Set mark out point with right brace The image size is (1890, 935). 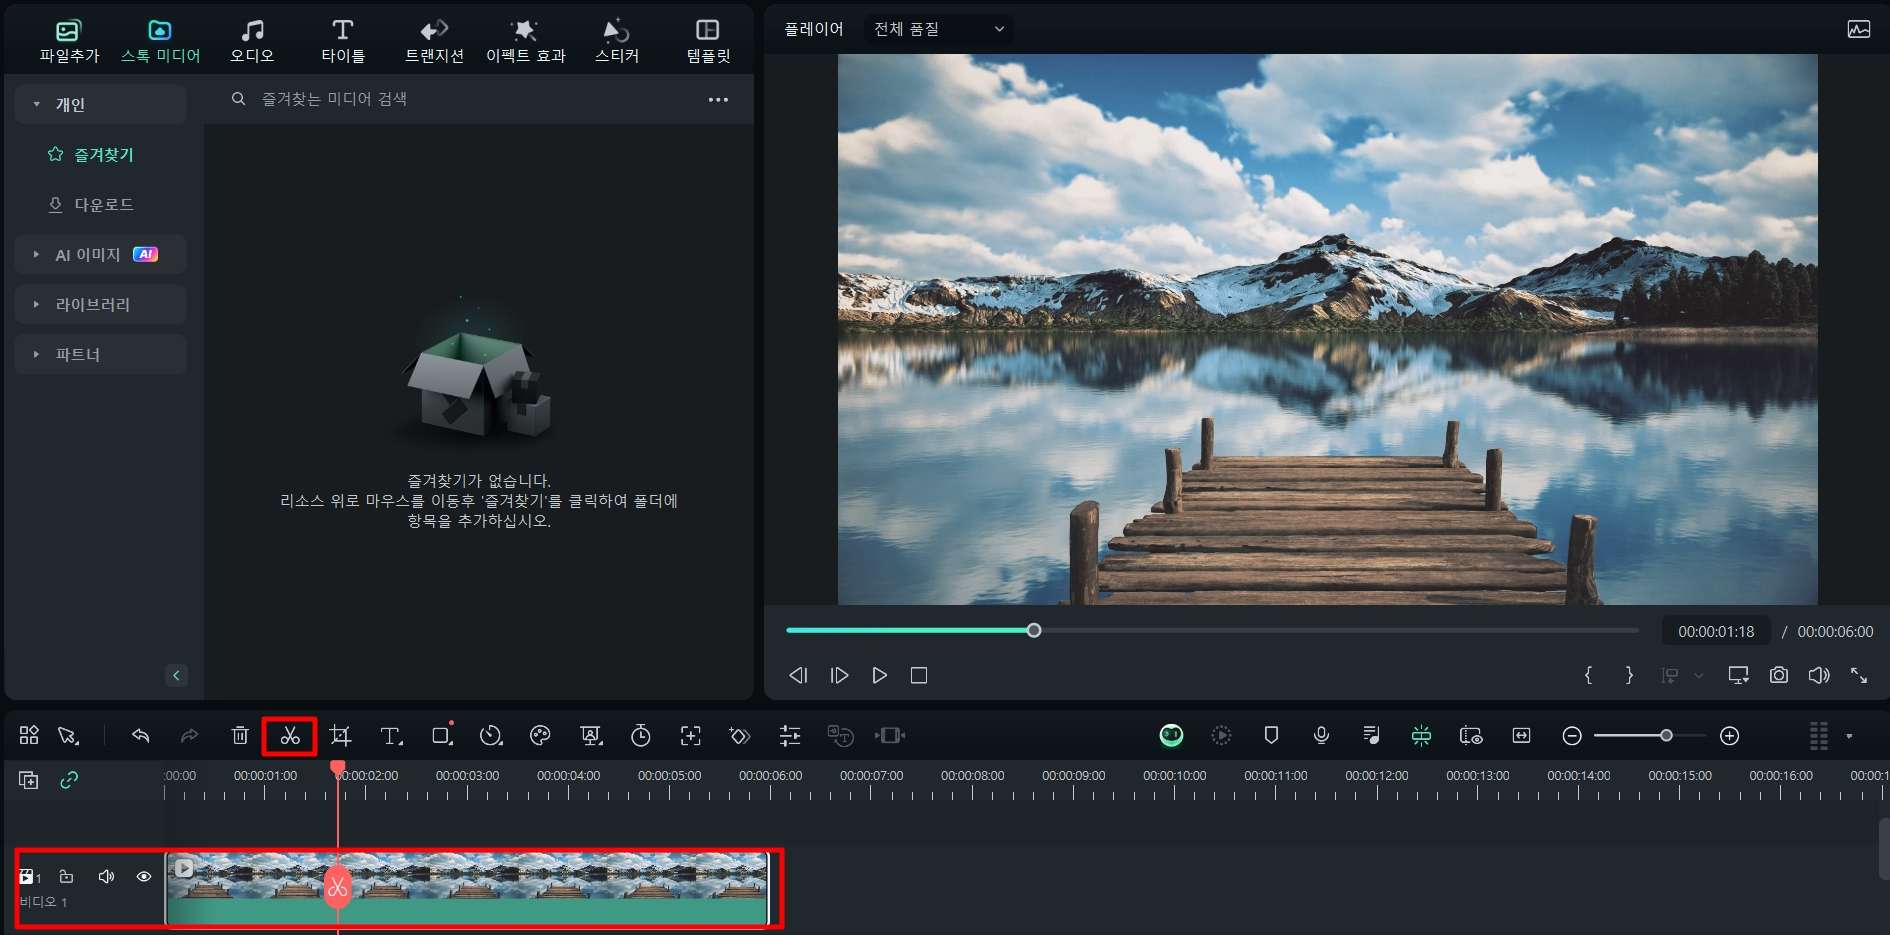click(1629, 675)
